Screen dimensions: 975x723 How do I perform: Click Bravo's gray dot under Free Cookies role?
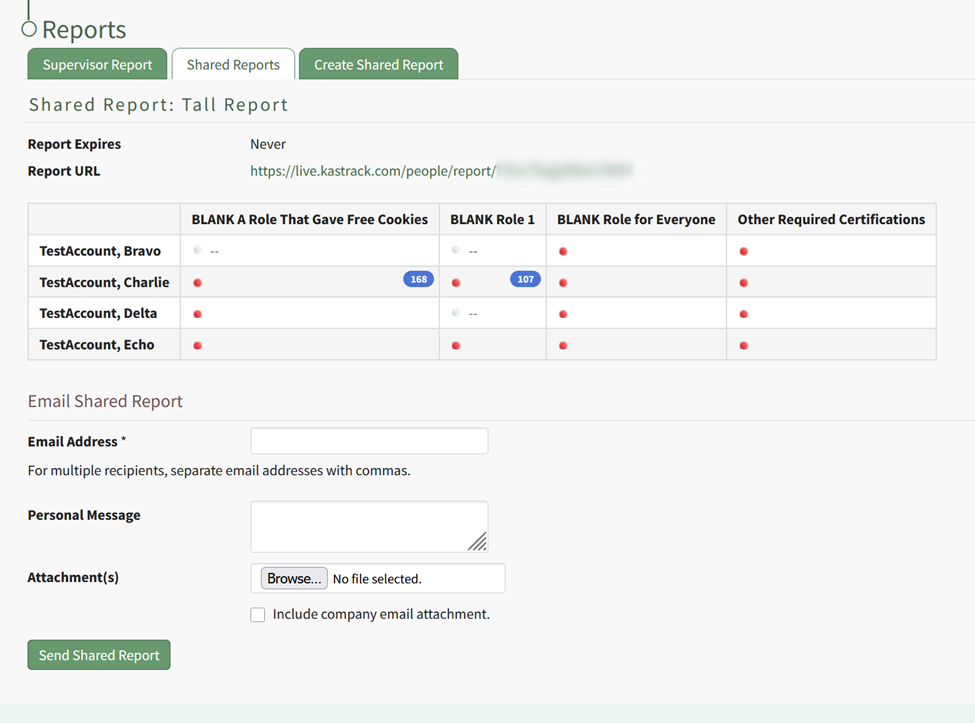click(x=198, y=251)
